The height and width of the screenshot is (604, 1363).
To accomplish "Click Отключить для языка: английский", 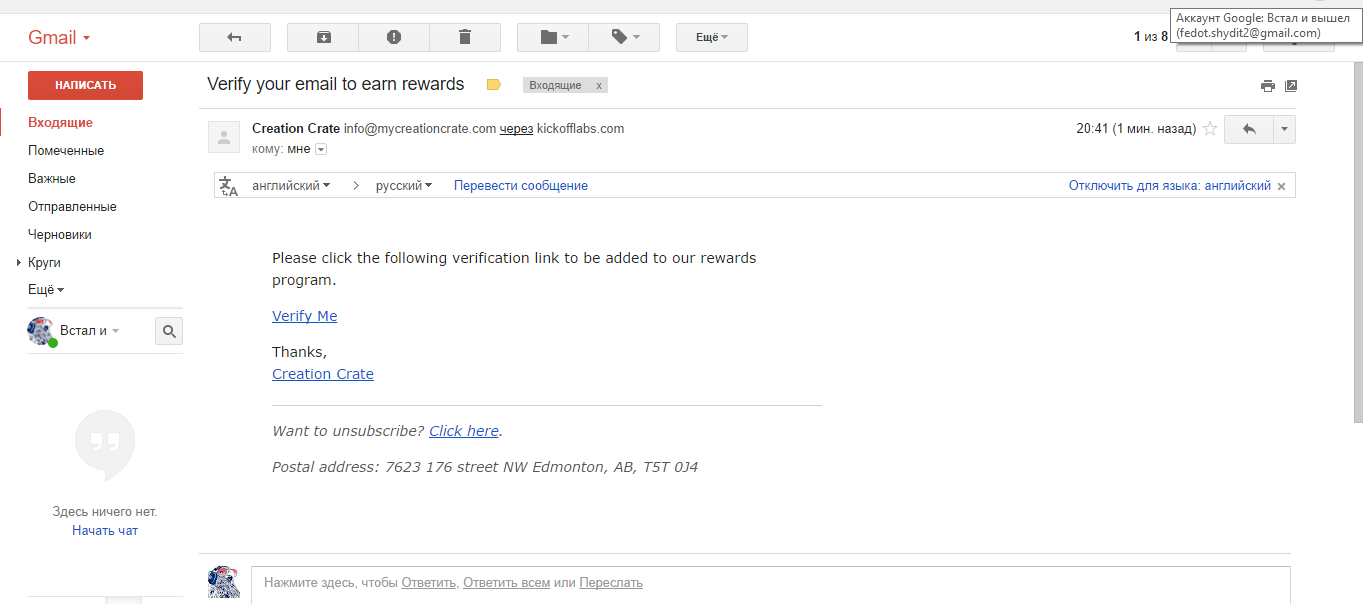I will click(1170, 186).
